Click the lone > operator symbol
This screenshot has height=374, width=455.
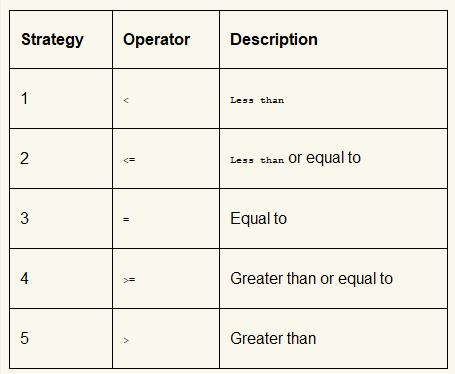pyautogui.click(x=126, y=340)
